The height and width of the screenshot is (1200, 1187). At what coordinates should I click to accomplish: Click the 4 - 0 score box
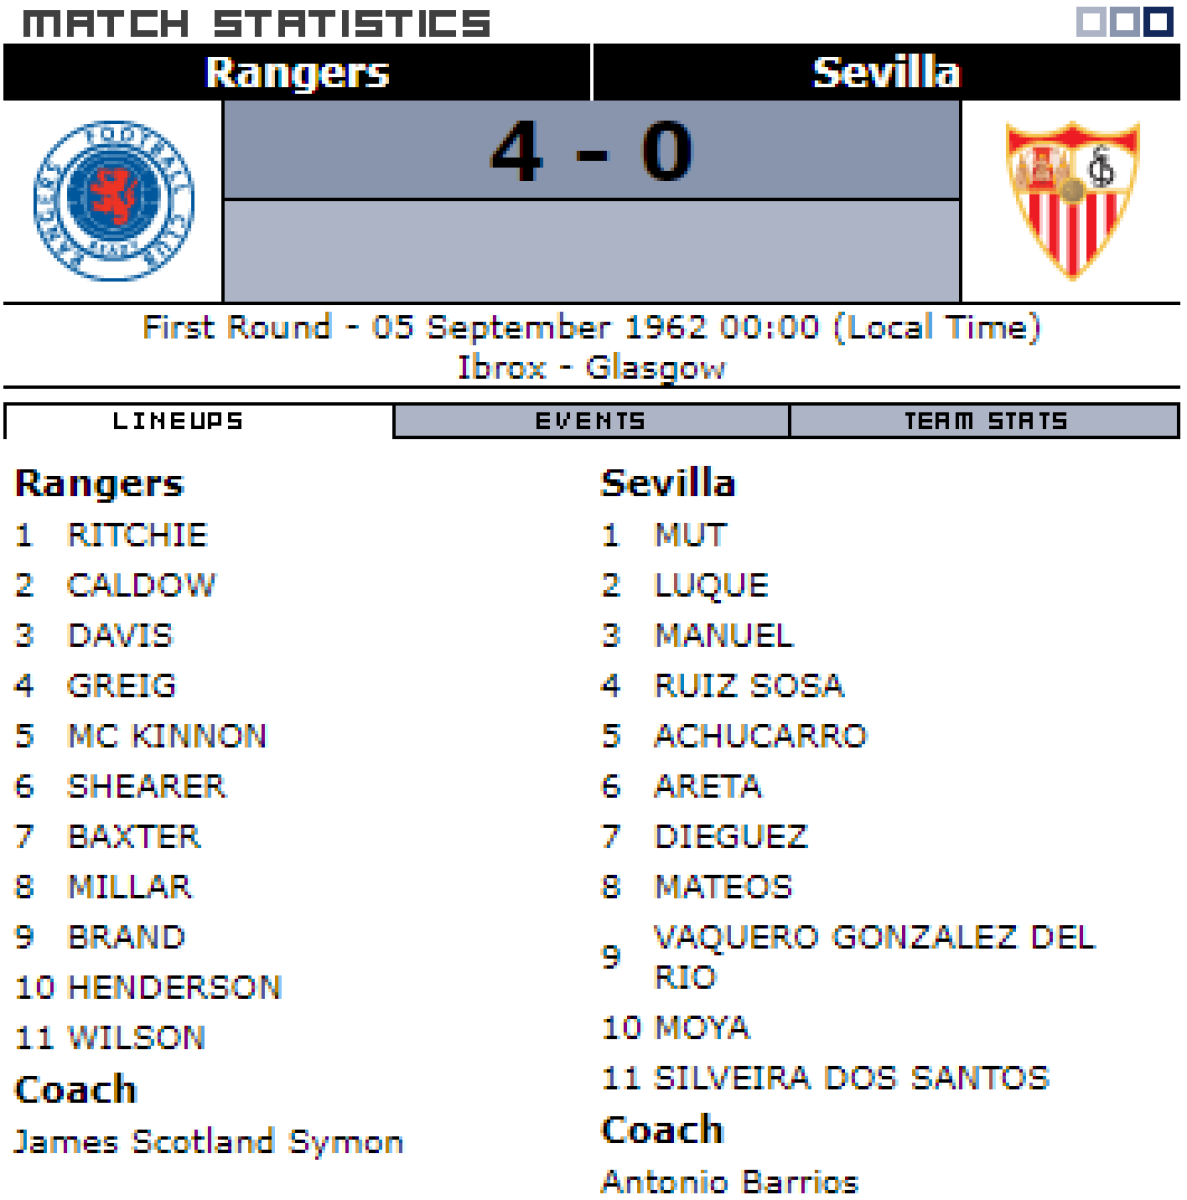click(x=591, y=151)
